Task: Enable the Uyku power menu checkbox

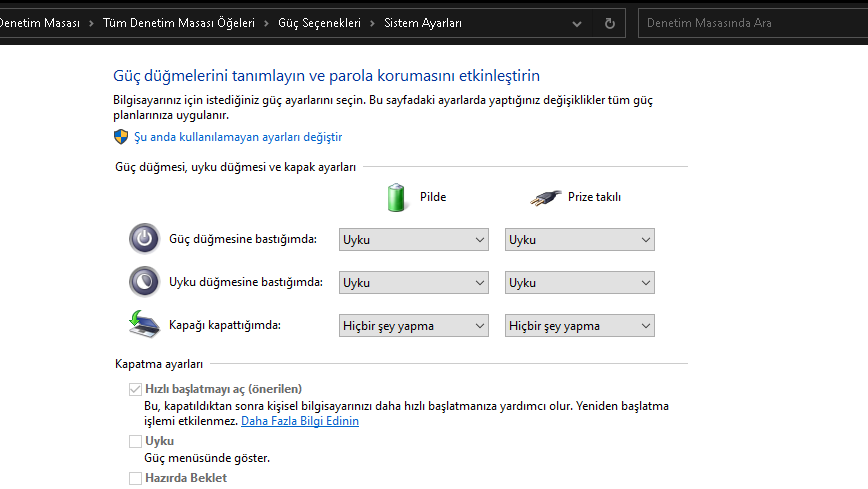Action: (x=135, y=441)
